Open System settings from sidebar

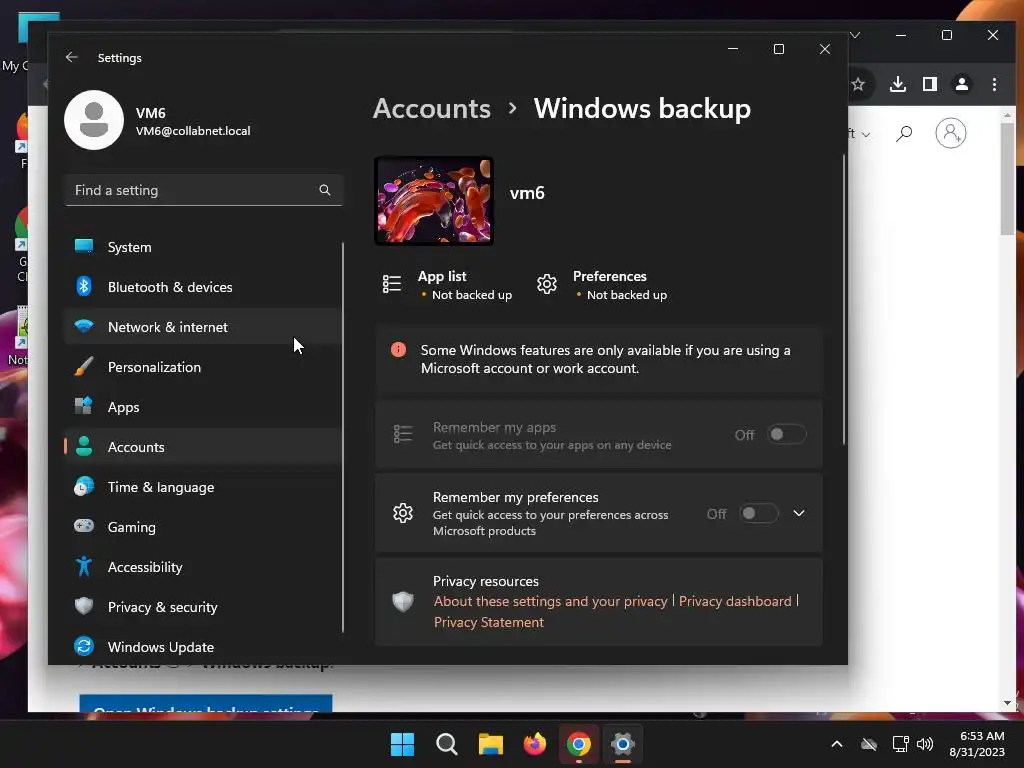coord(202,247)
